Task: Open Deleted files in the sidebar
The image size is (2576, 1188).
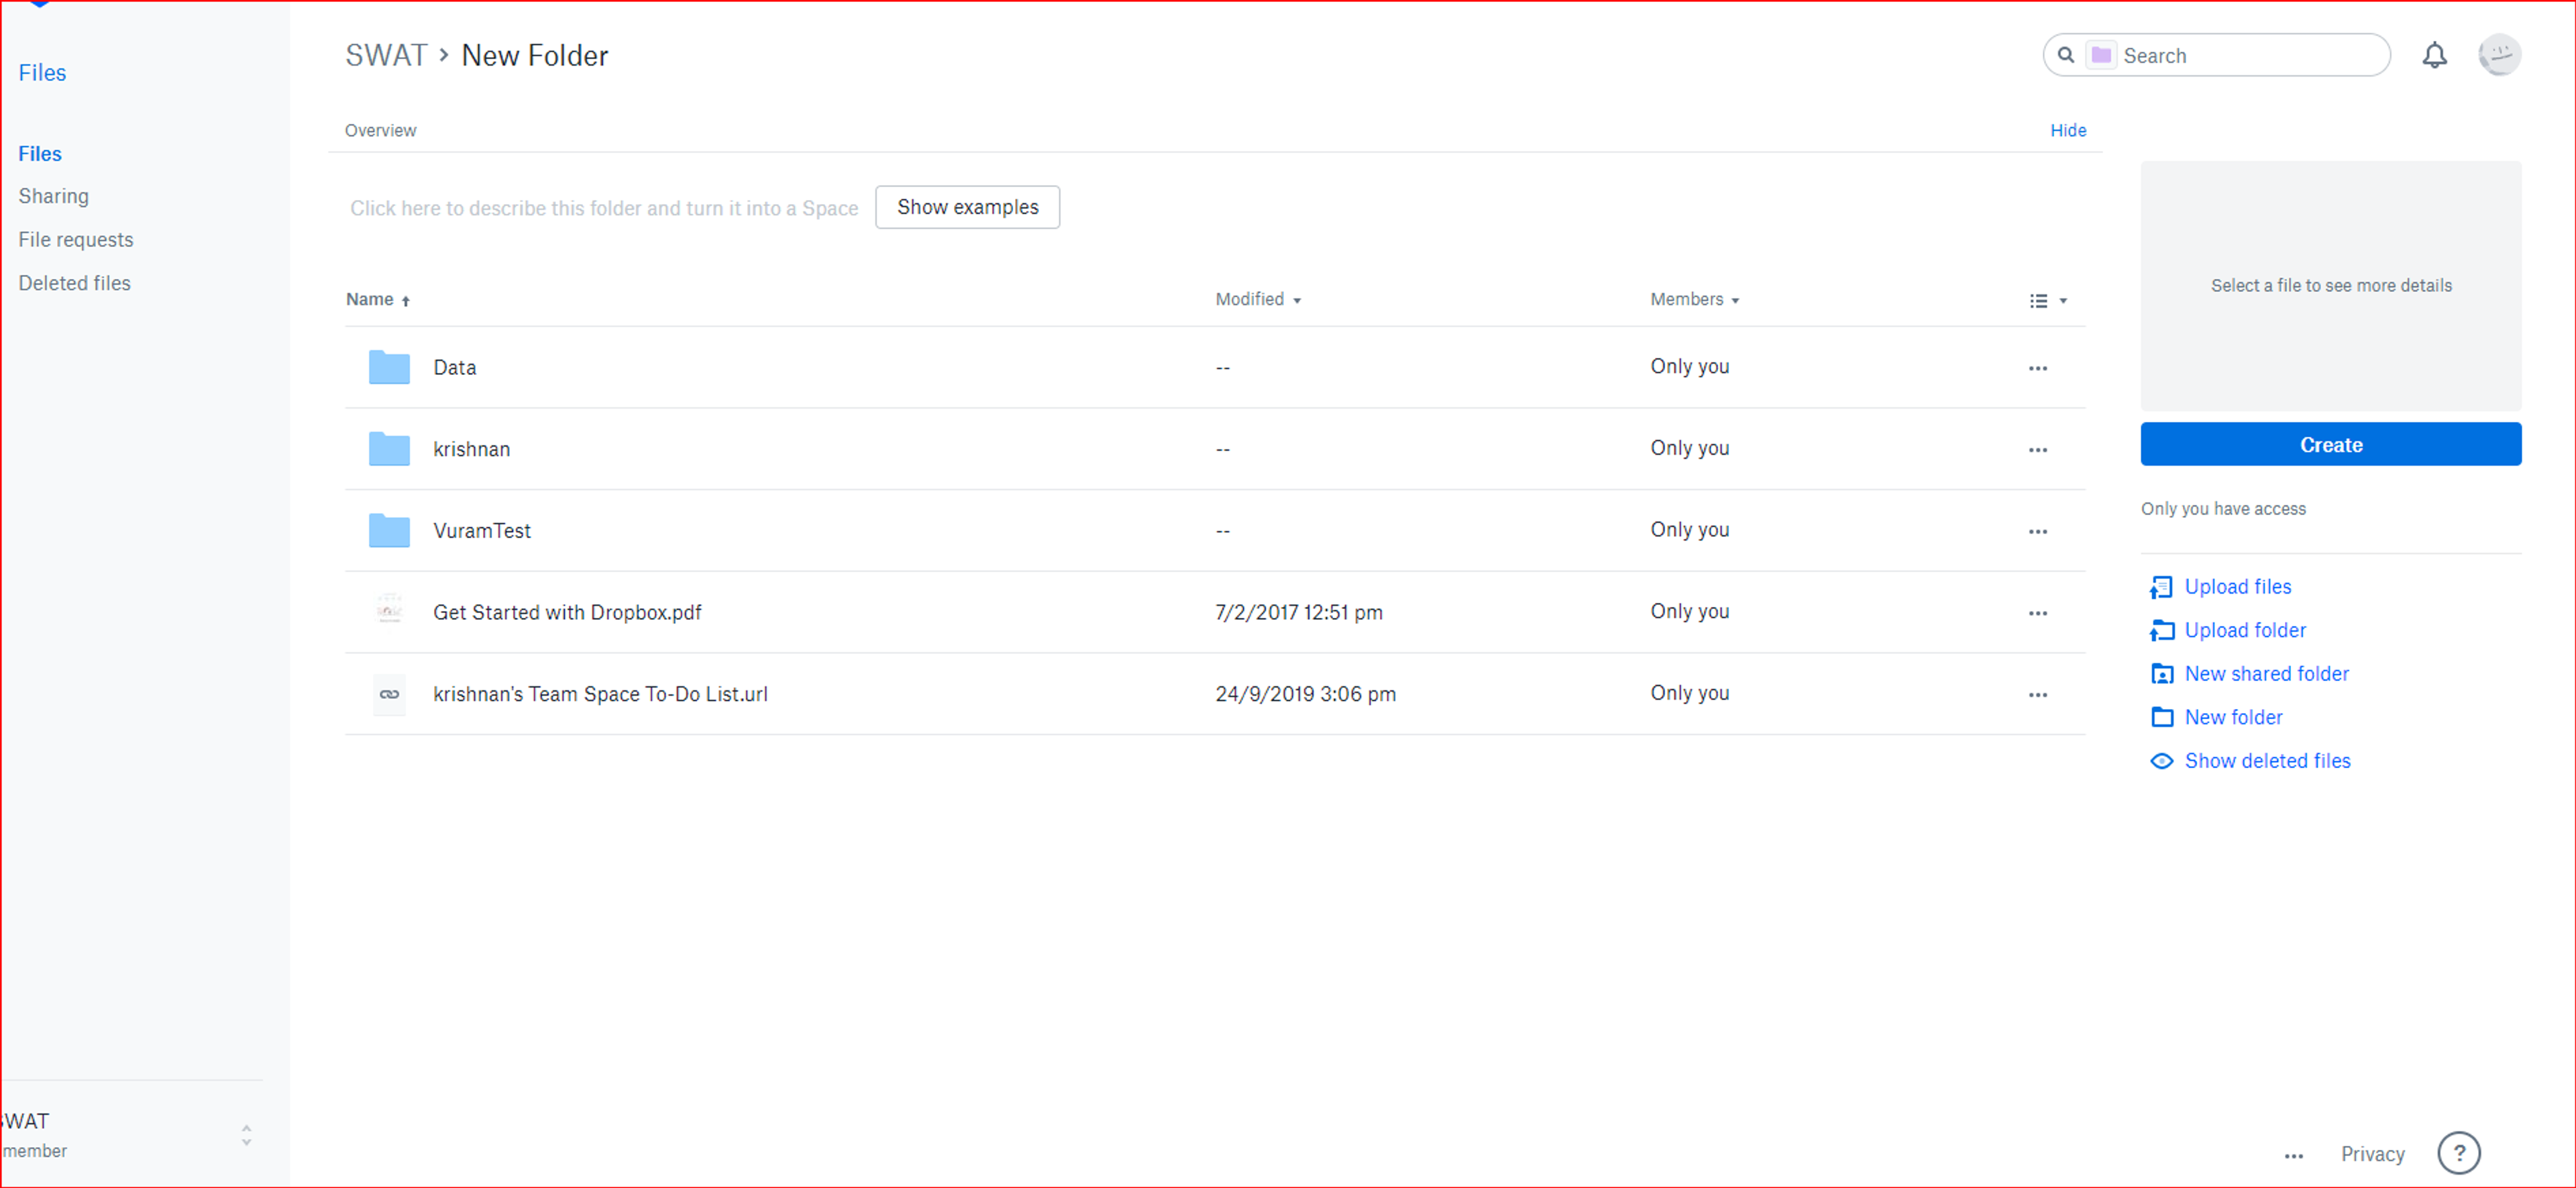Action: tap(74, 283)
